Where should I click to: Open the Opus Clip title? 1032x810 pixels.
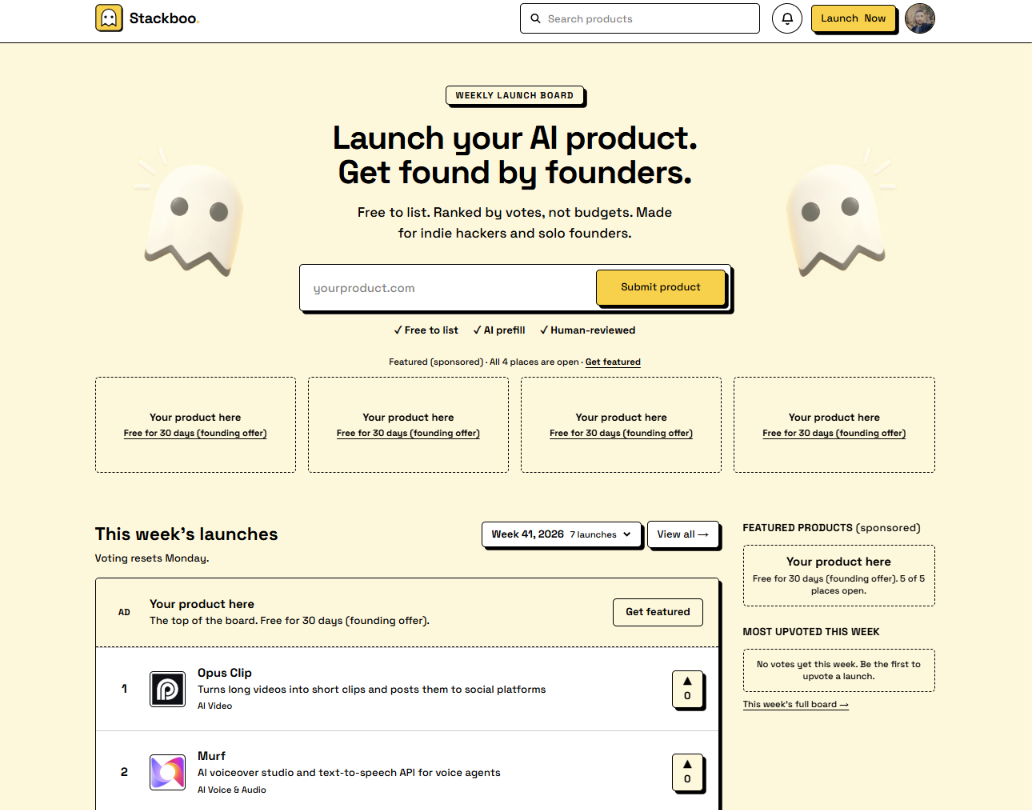click(224, 672)
